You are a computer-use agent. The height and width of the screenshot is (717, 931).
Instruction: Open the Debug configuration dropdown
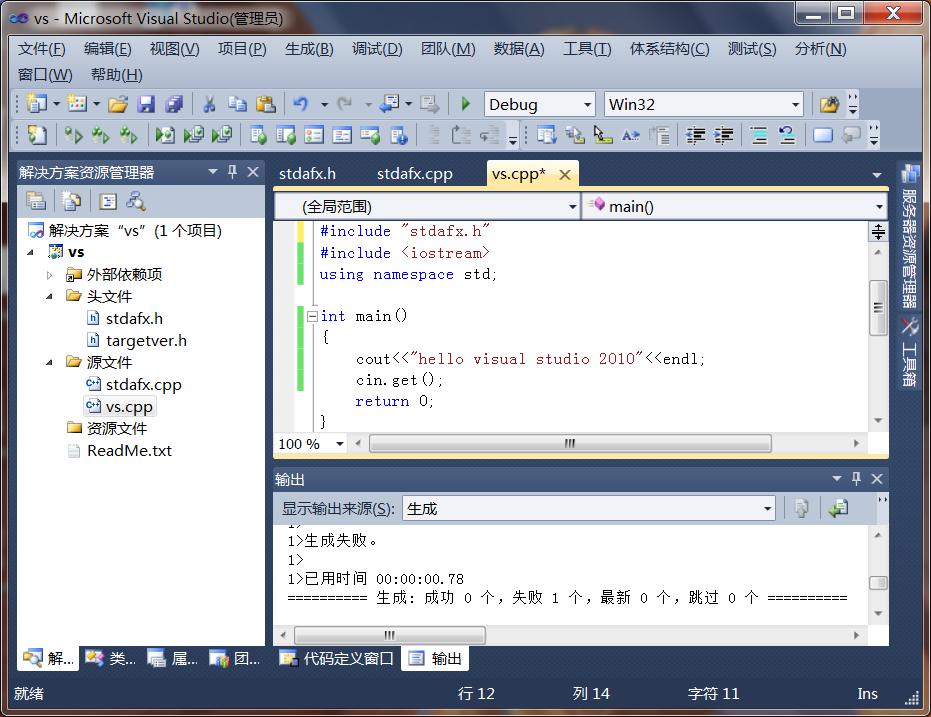click(587, 105)
